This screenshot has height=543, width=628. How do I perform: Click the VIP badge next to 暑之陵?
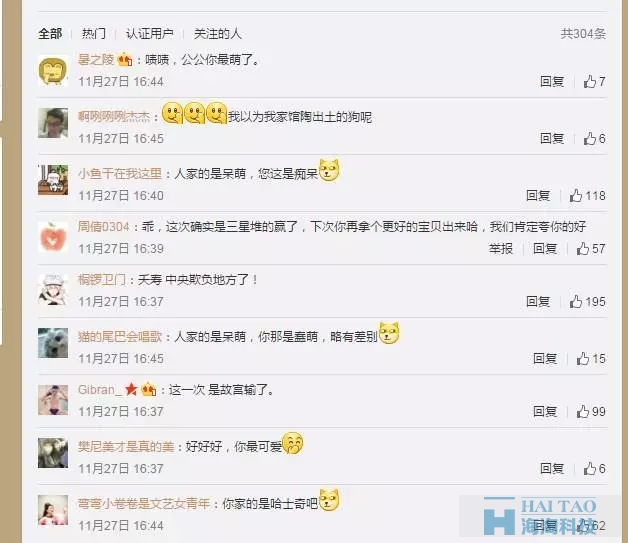[x=125, y=60]
